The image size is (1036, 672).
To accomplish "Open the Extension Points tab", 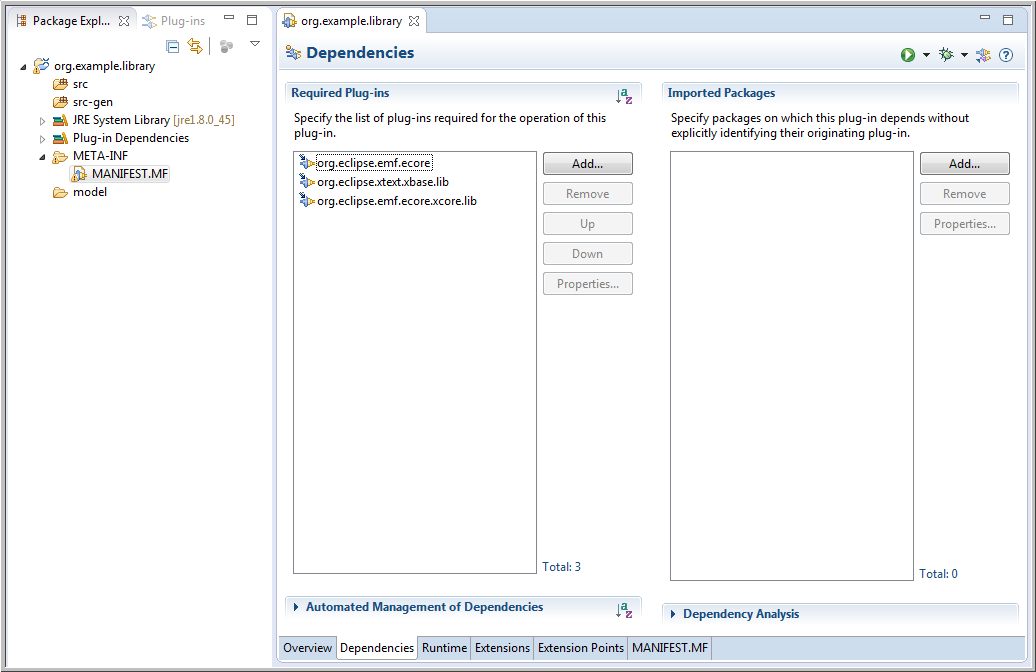I will pos(580,648).
